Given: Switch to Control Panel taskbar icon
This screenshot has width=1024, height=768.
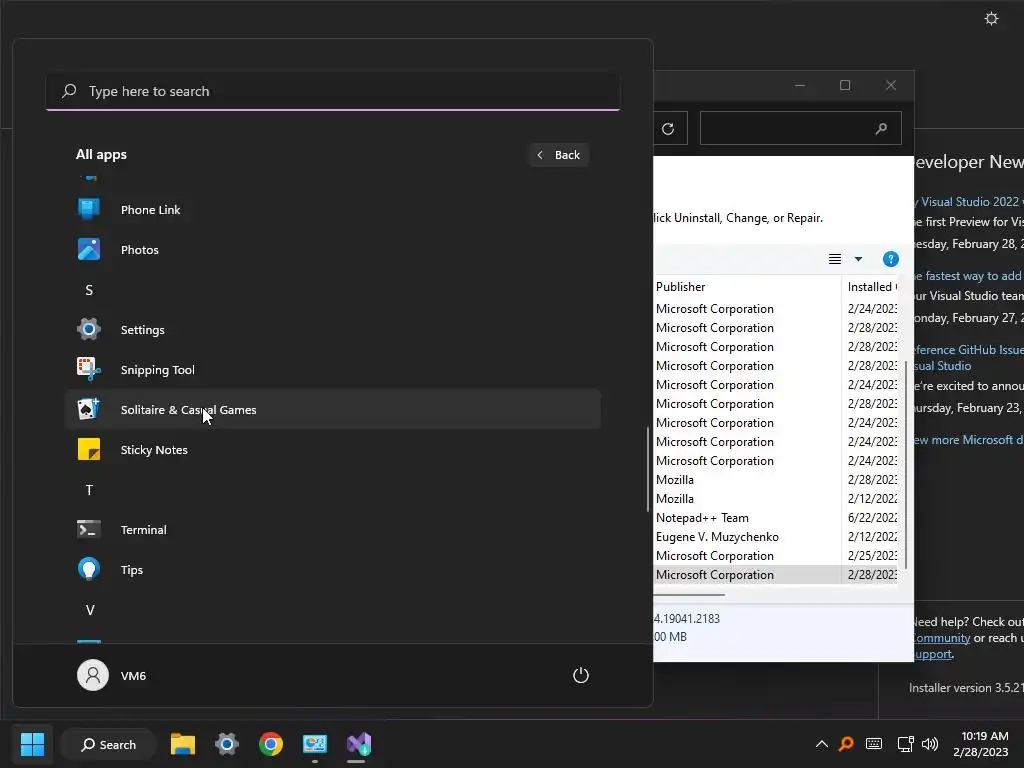Looking at the screenshot, I should pyautogui.click(x=315, y=744).
